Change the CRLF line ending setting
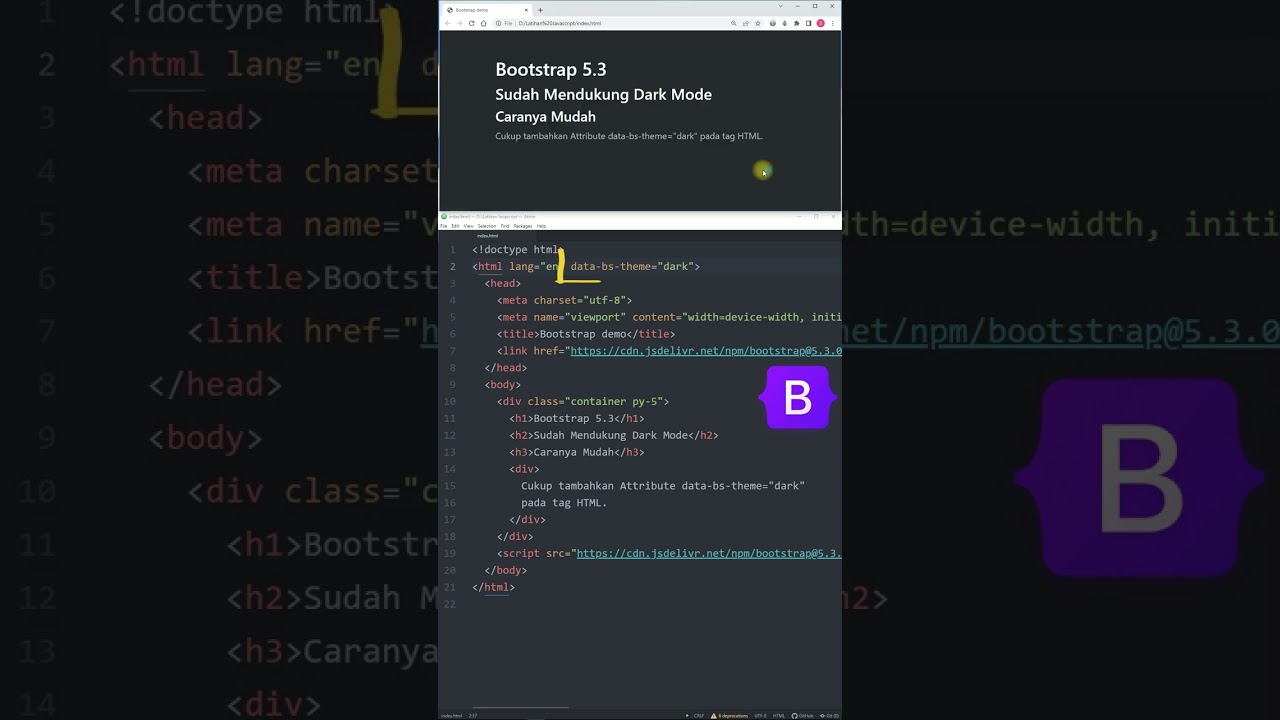This screenshot has width=1280, height=720. coord(699,716)
